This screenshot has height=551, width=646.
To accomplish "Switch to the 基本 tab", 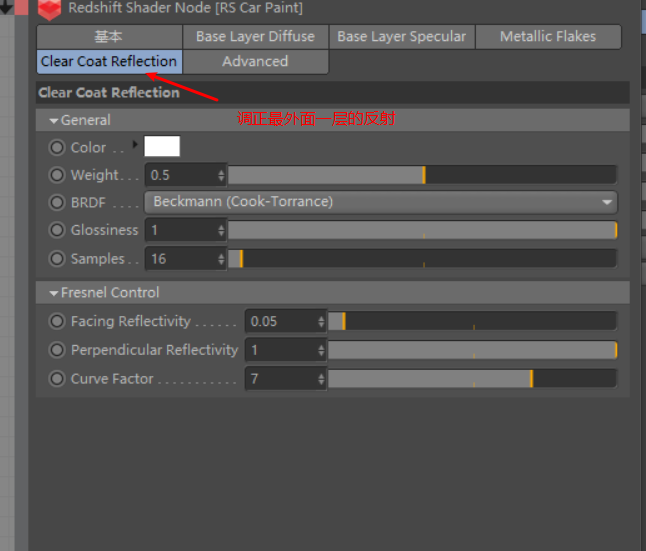I will coord(109,37).
